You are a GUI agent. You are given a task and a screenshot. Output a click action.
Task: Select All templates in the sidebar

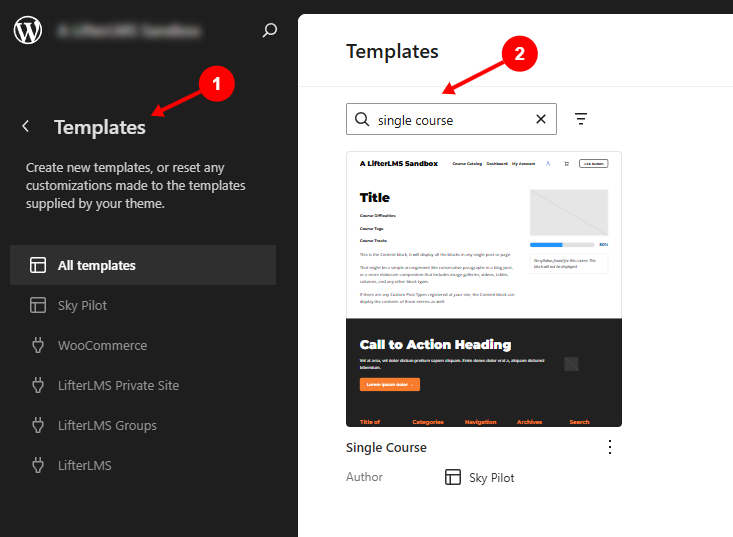point(143,265)
